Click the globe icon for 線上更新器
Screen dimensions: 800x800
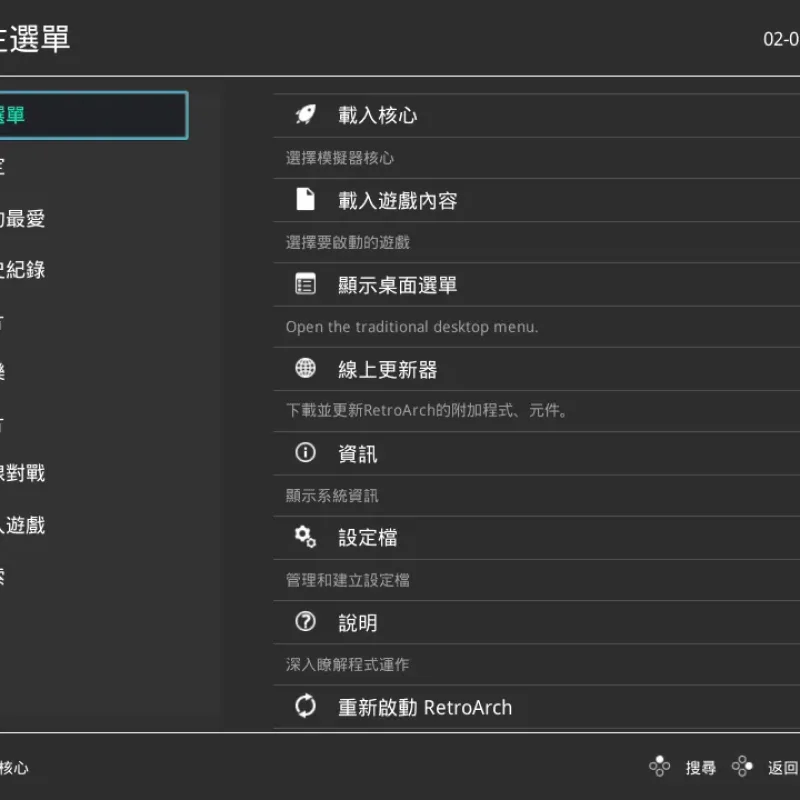coord(305,368)
